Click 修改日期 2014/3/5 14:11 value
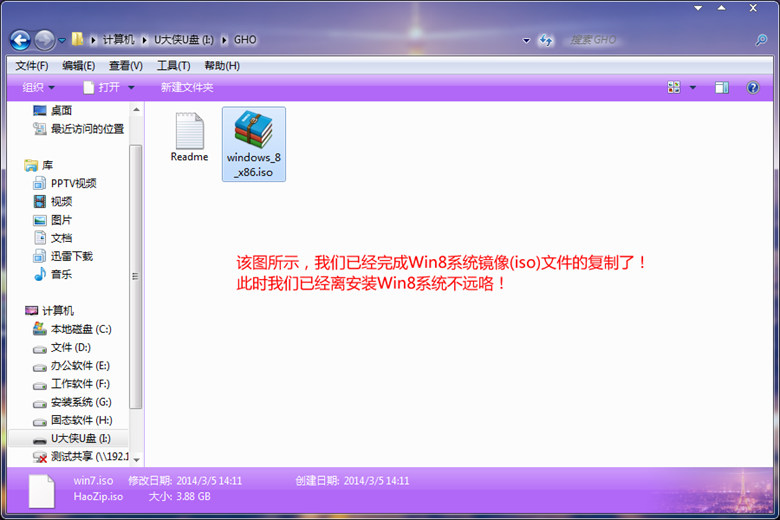The width and height of the screenshot is (780, 520). [209, 481]
